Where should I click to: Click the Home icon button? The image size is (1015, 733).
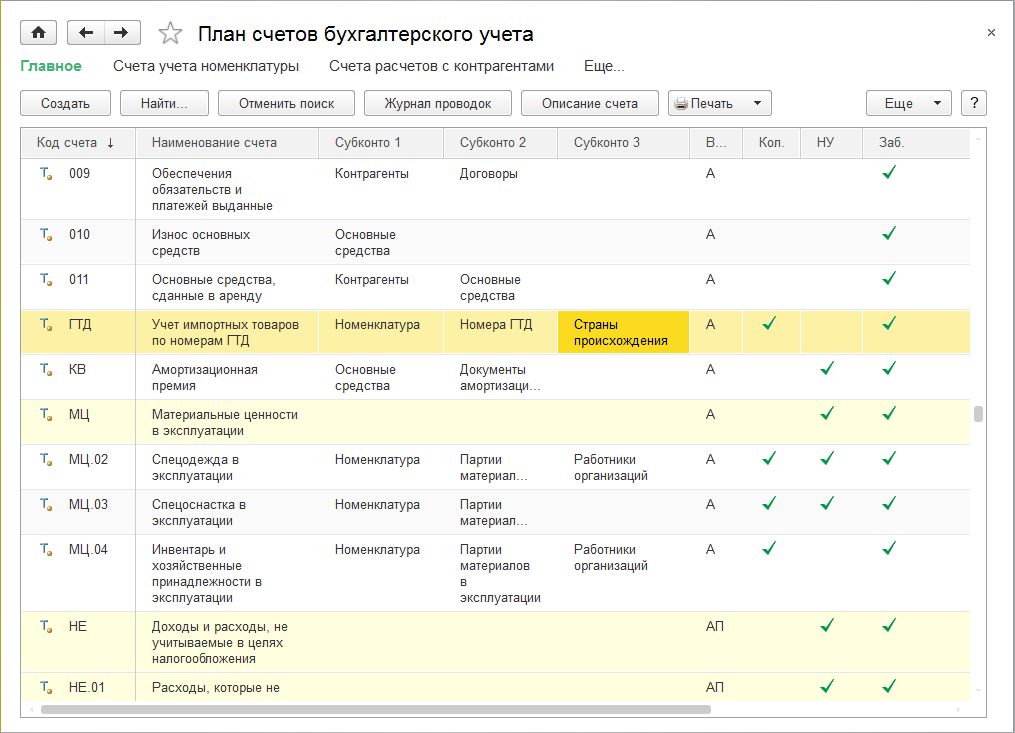(38, 33)
